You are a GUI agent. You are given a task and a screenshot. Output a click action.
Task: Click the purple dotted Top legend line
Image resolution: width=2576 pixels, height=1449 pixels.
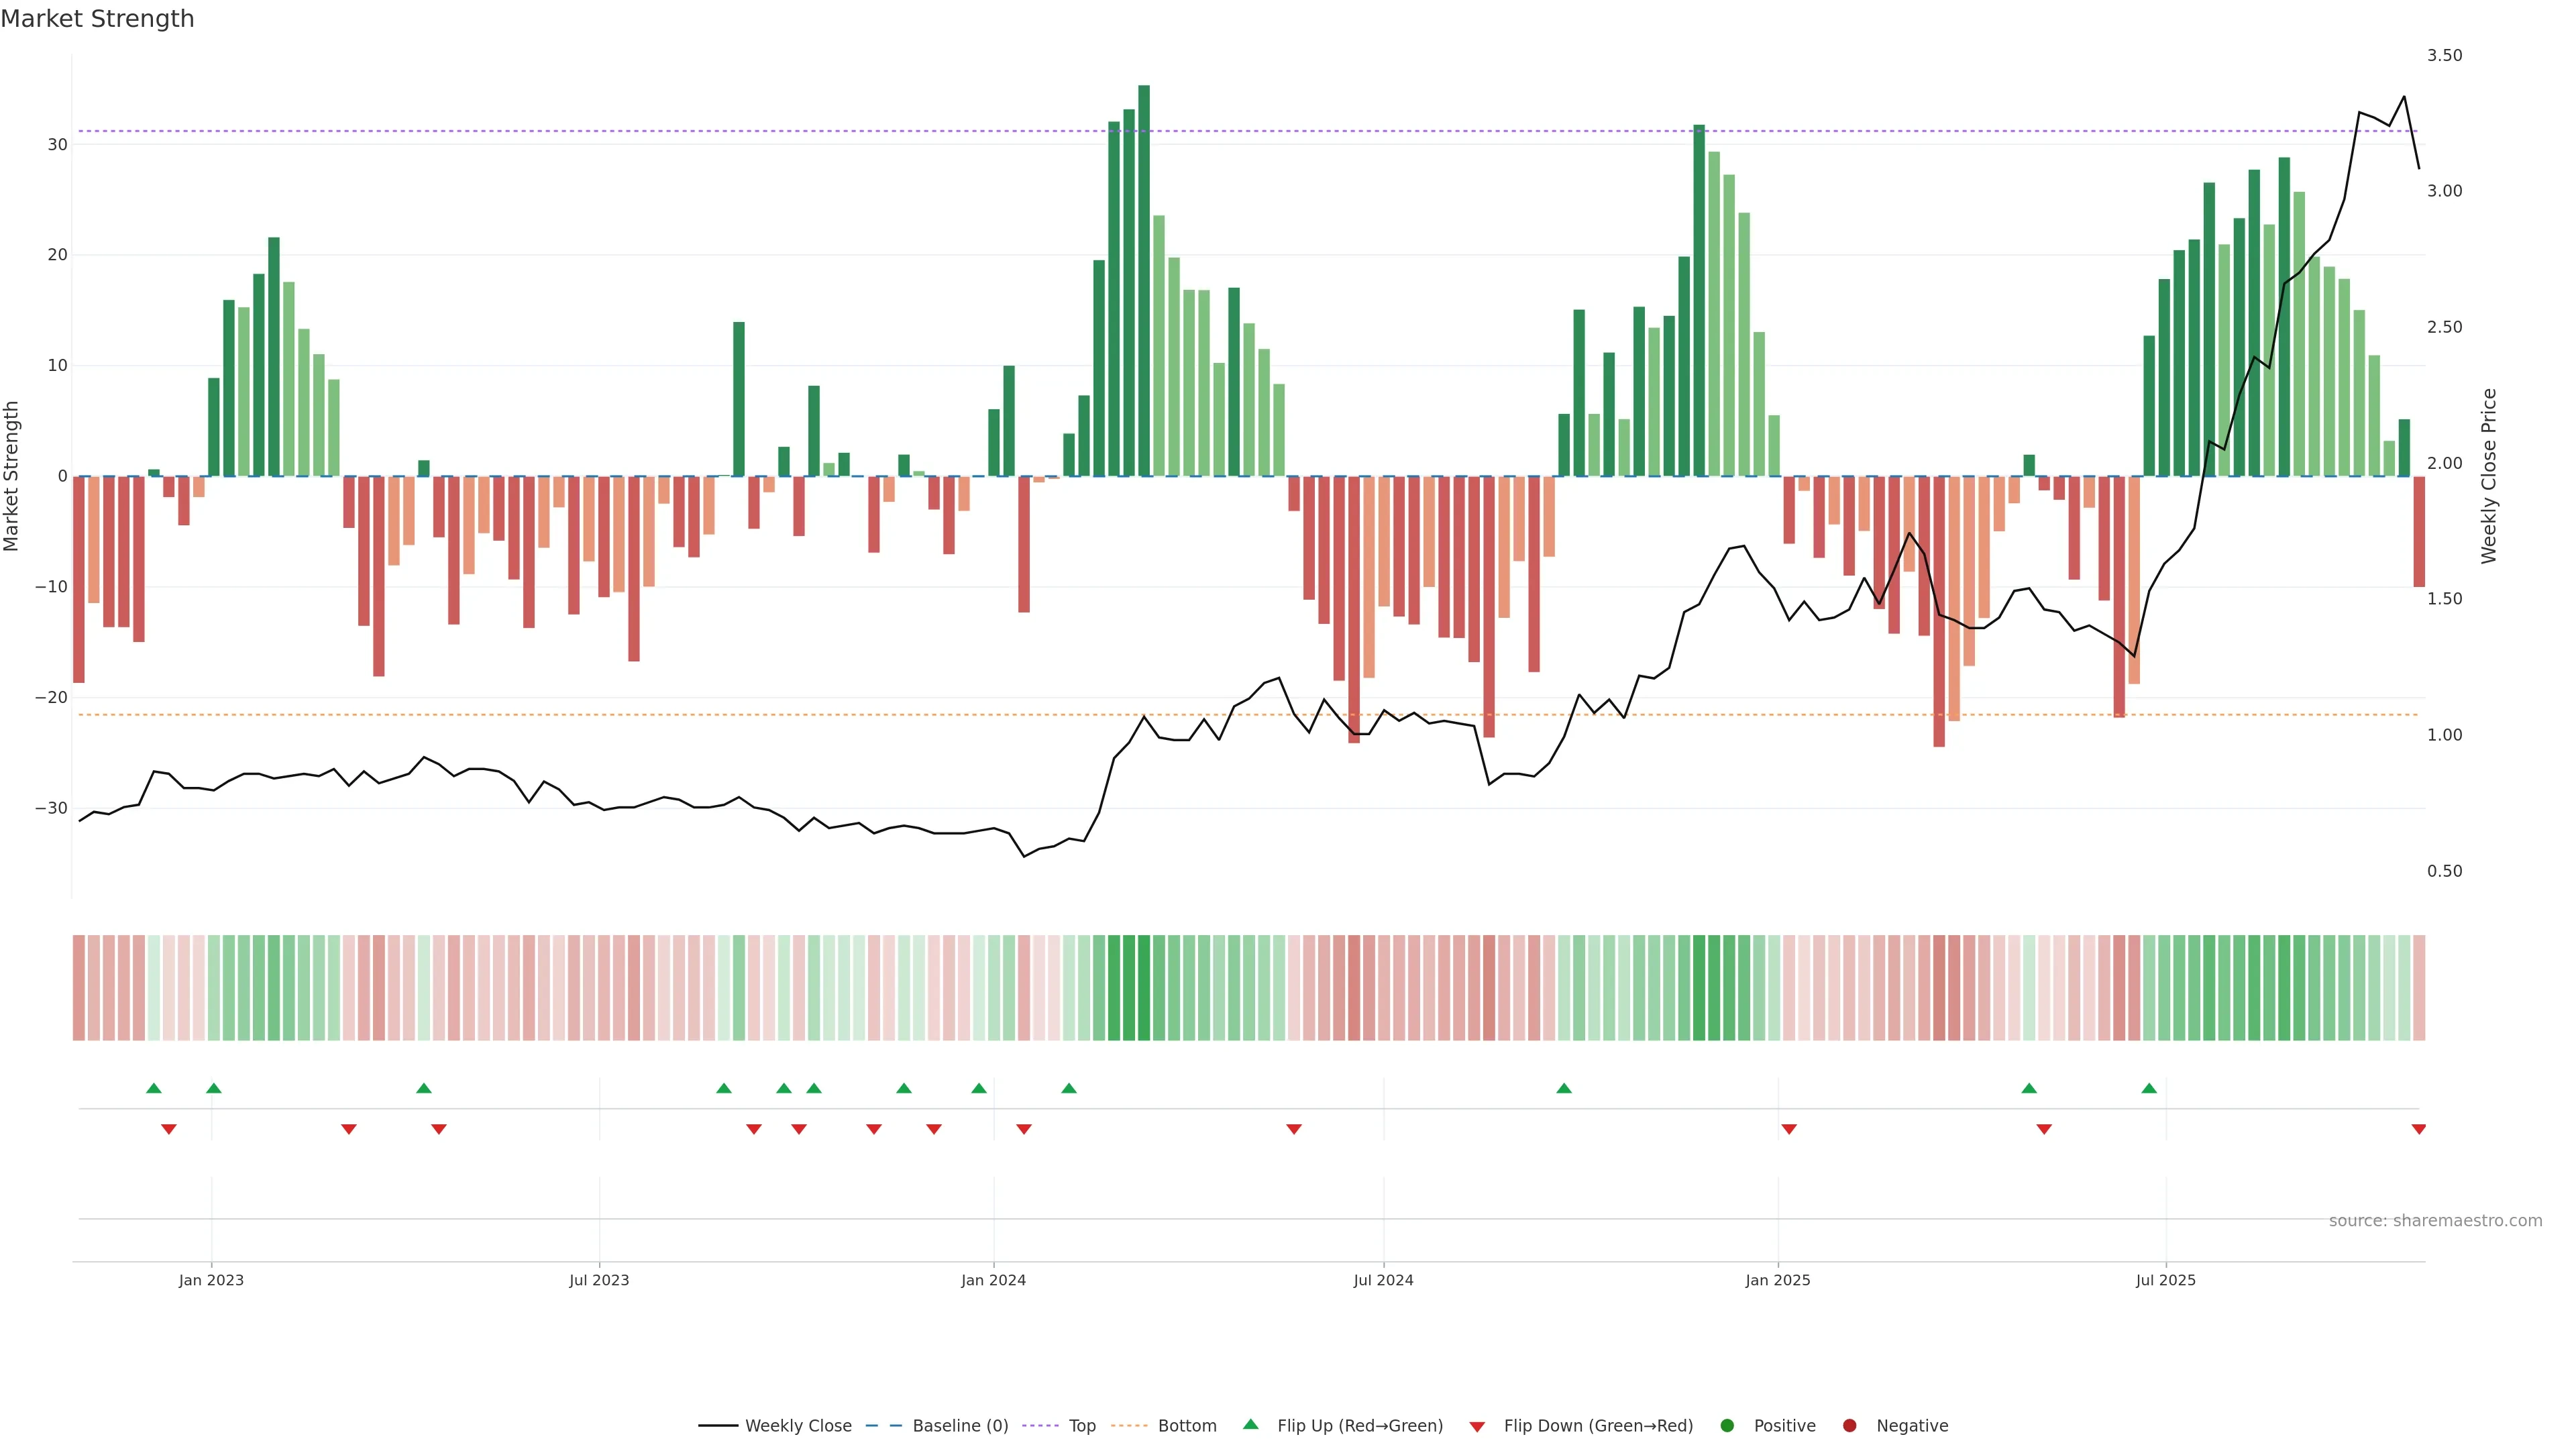click(x=1040, y=1426)
